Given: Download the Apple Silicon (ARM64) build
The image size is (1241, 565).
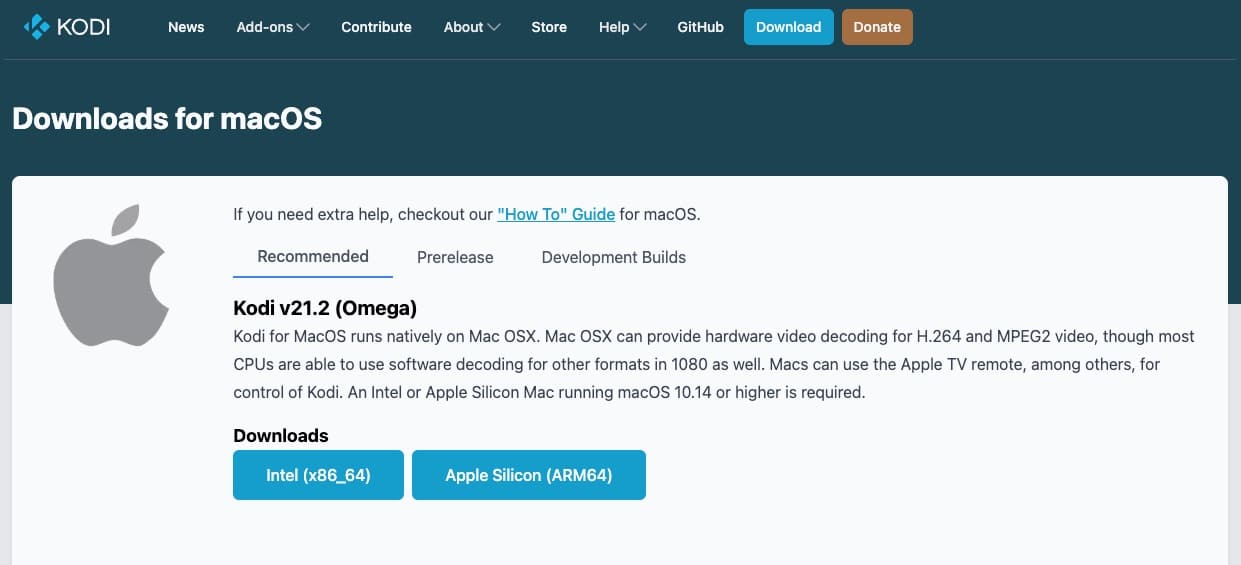Looking at the screenshot, I should point(529,475).
